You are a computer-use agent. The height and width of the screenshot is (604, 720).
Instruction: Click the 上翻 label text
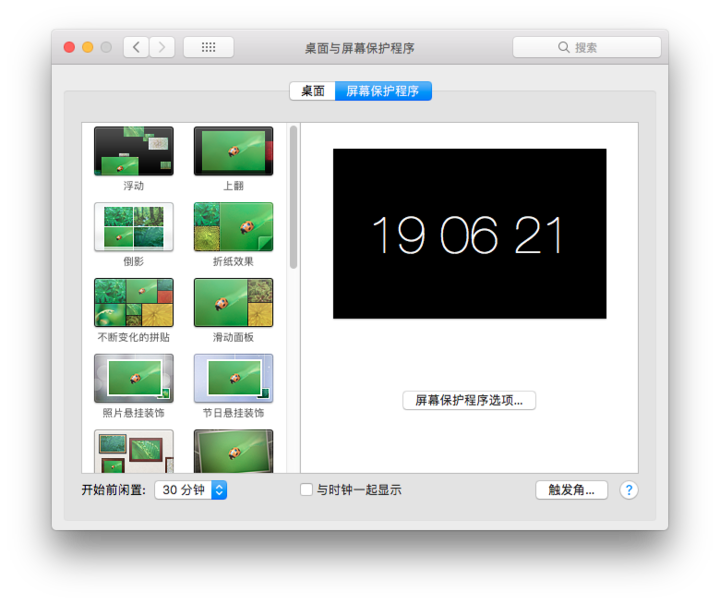tap(233, 186)
